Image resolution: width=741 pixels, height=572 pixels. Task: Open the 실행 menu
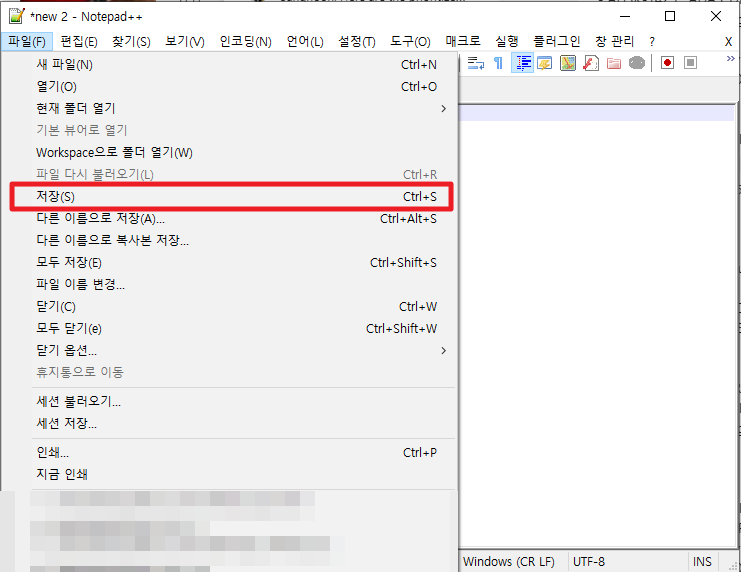pyautogui.click(x=507, y=42)
